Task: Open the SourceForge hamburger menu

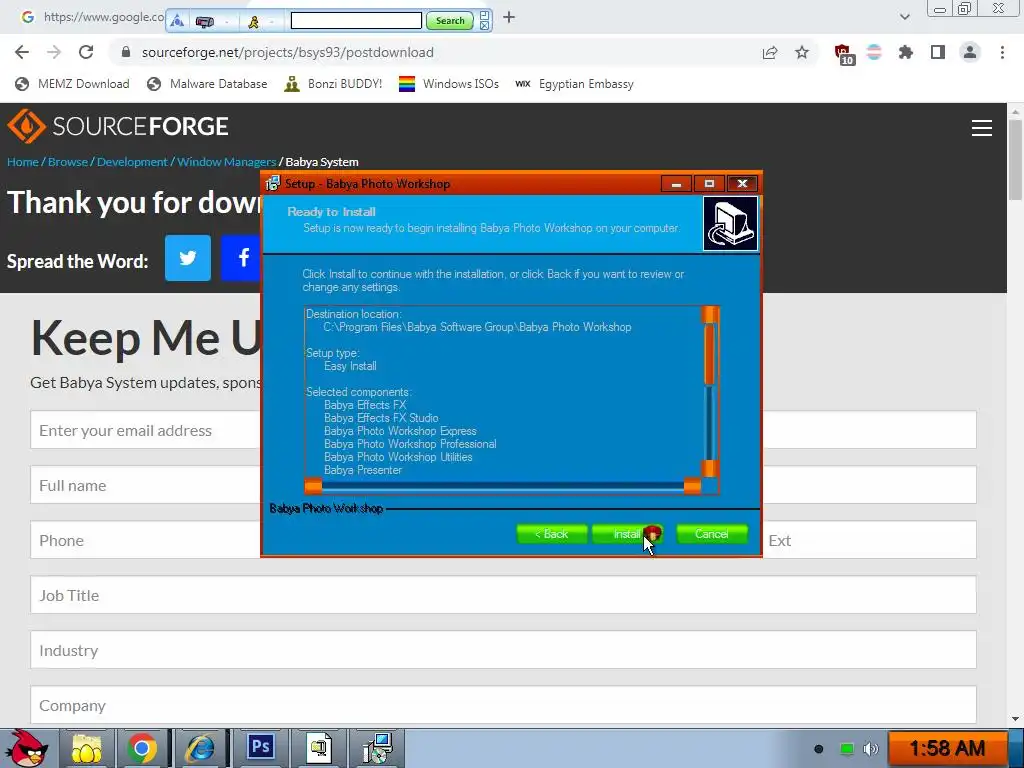Action: [x=982, y=128]
